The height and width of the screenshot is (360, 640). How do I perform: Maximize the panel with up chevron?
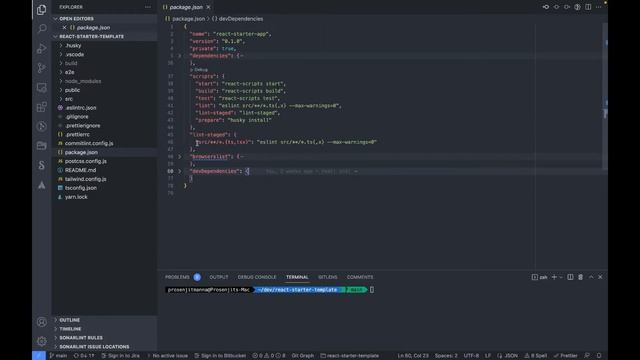591,277
